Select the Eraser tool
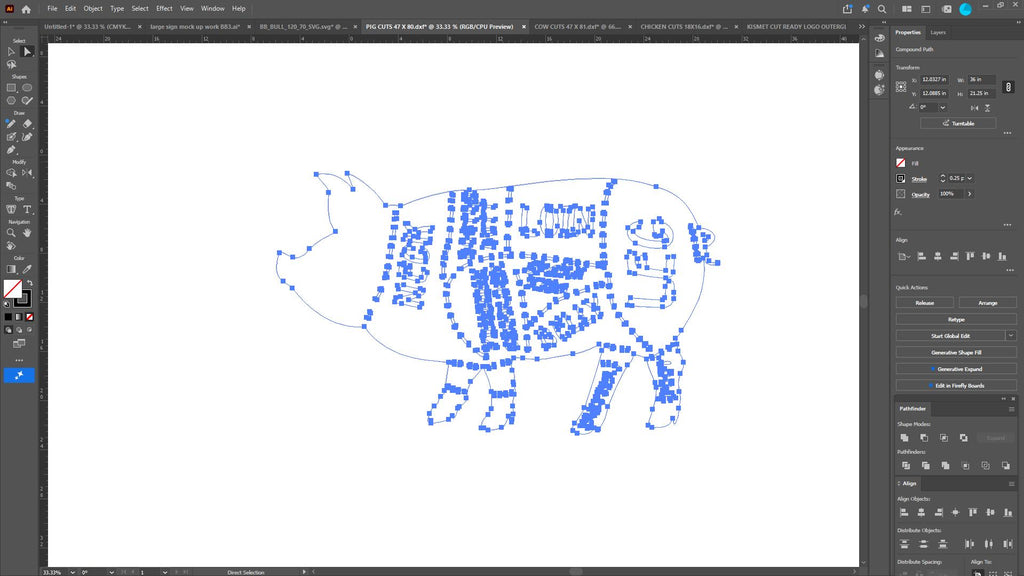This screenshot has width=1024, height=576. click(x=27, y=123)
